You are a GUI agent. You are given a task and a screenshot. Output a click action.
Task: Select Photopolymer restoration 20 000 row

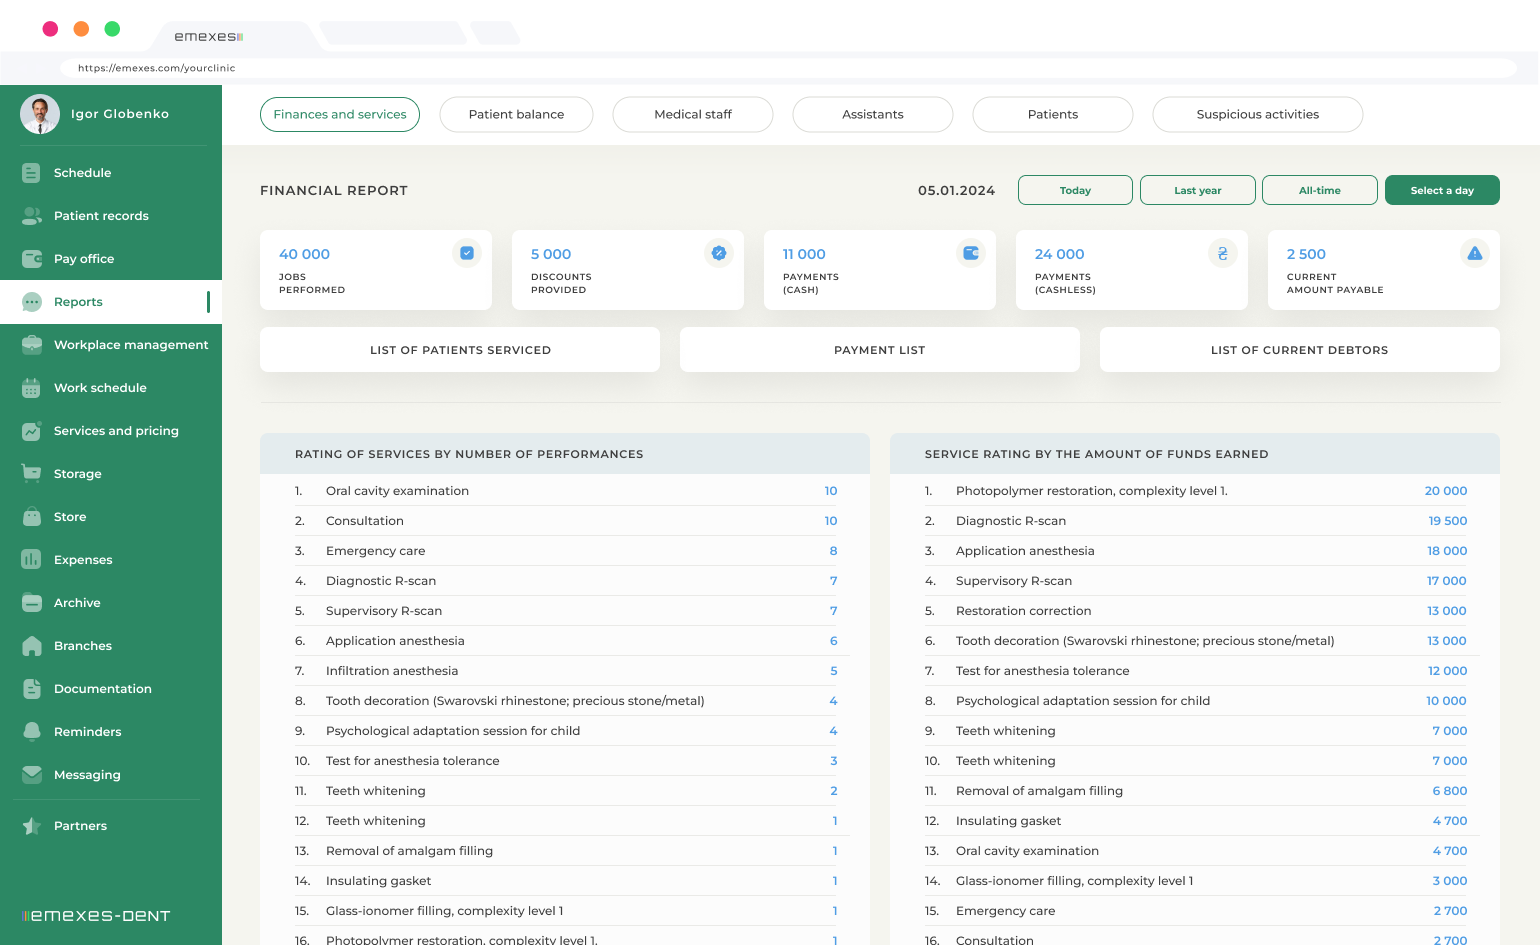coord(1196,491)
